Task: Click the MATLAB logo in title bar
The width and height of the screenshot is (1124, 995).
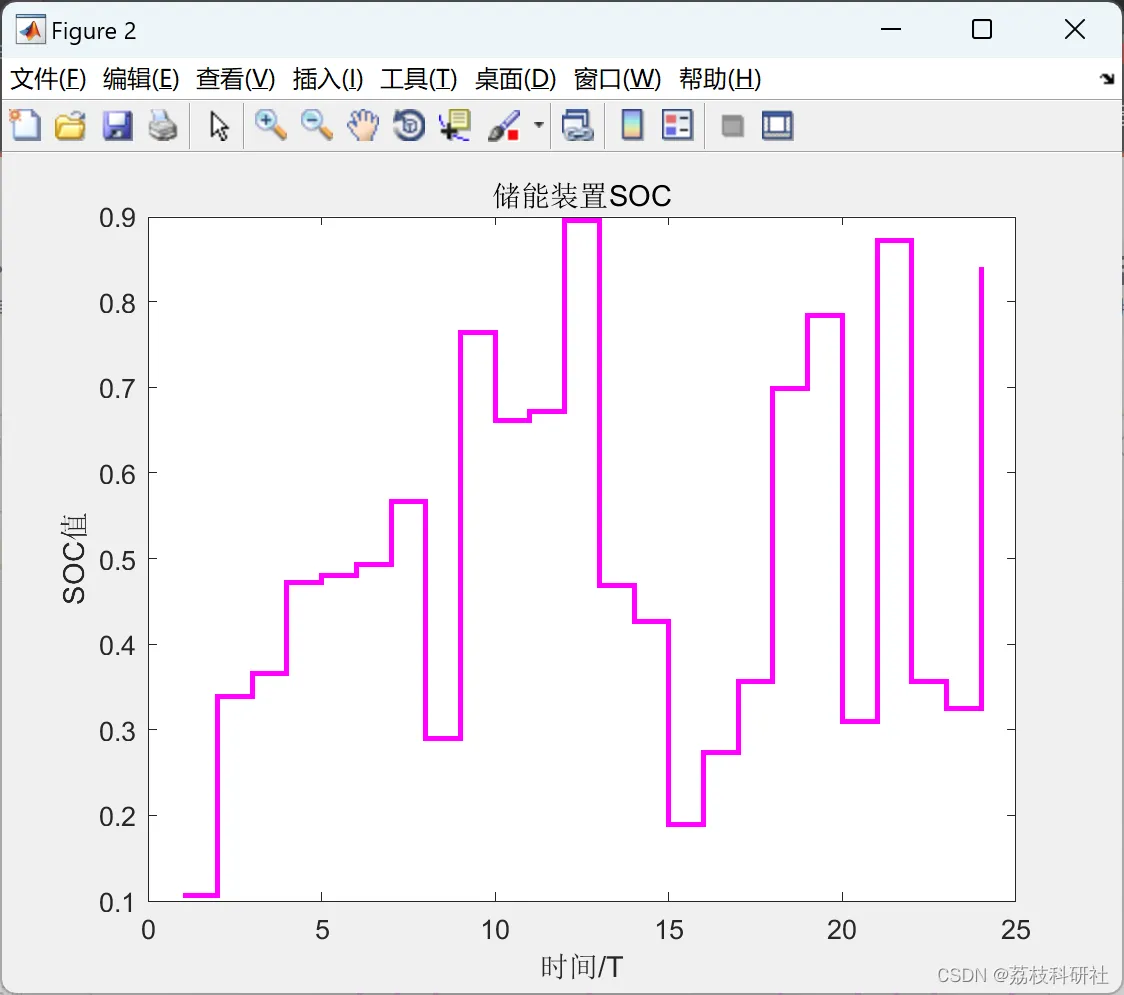Action: [x=30, y=29]
